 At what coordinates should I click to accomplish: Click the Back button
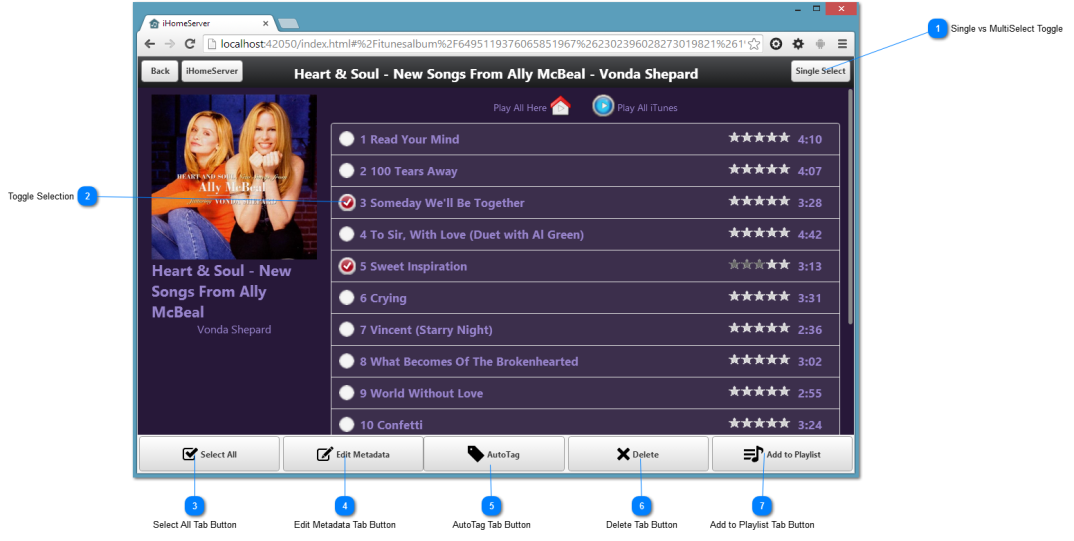160,71
